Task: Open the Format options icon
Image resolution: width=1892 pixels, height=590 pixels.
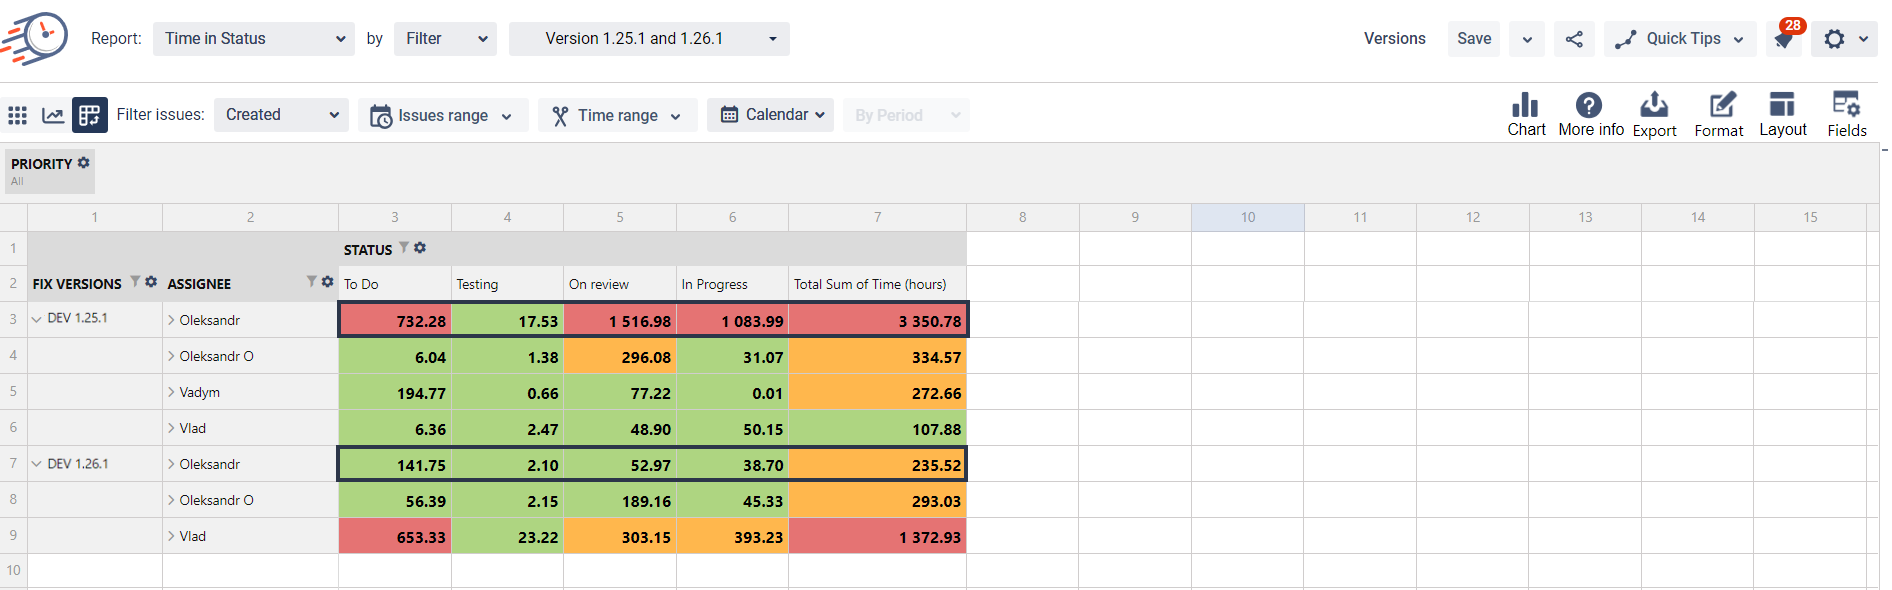Action: click(1719, 106)
